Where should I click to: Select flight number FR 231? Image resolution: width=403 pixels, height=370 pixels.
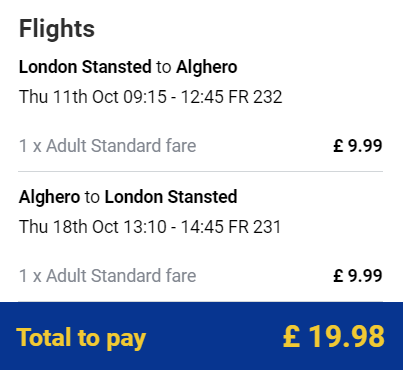coord(255,227)
